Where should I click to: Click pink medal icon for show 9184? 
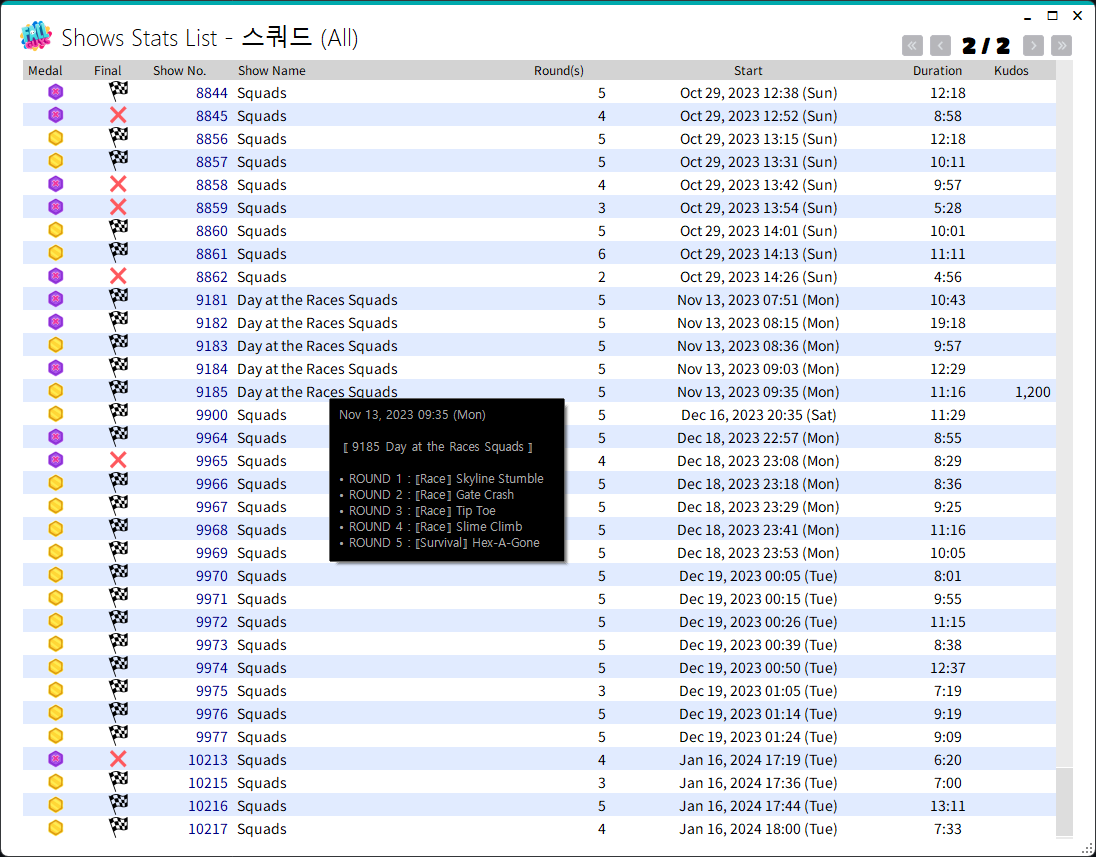pos(56,368)
